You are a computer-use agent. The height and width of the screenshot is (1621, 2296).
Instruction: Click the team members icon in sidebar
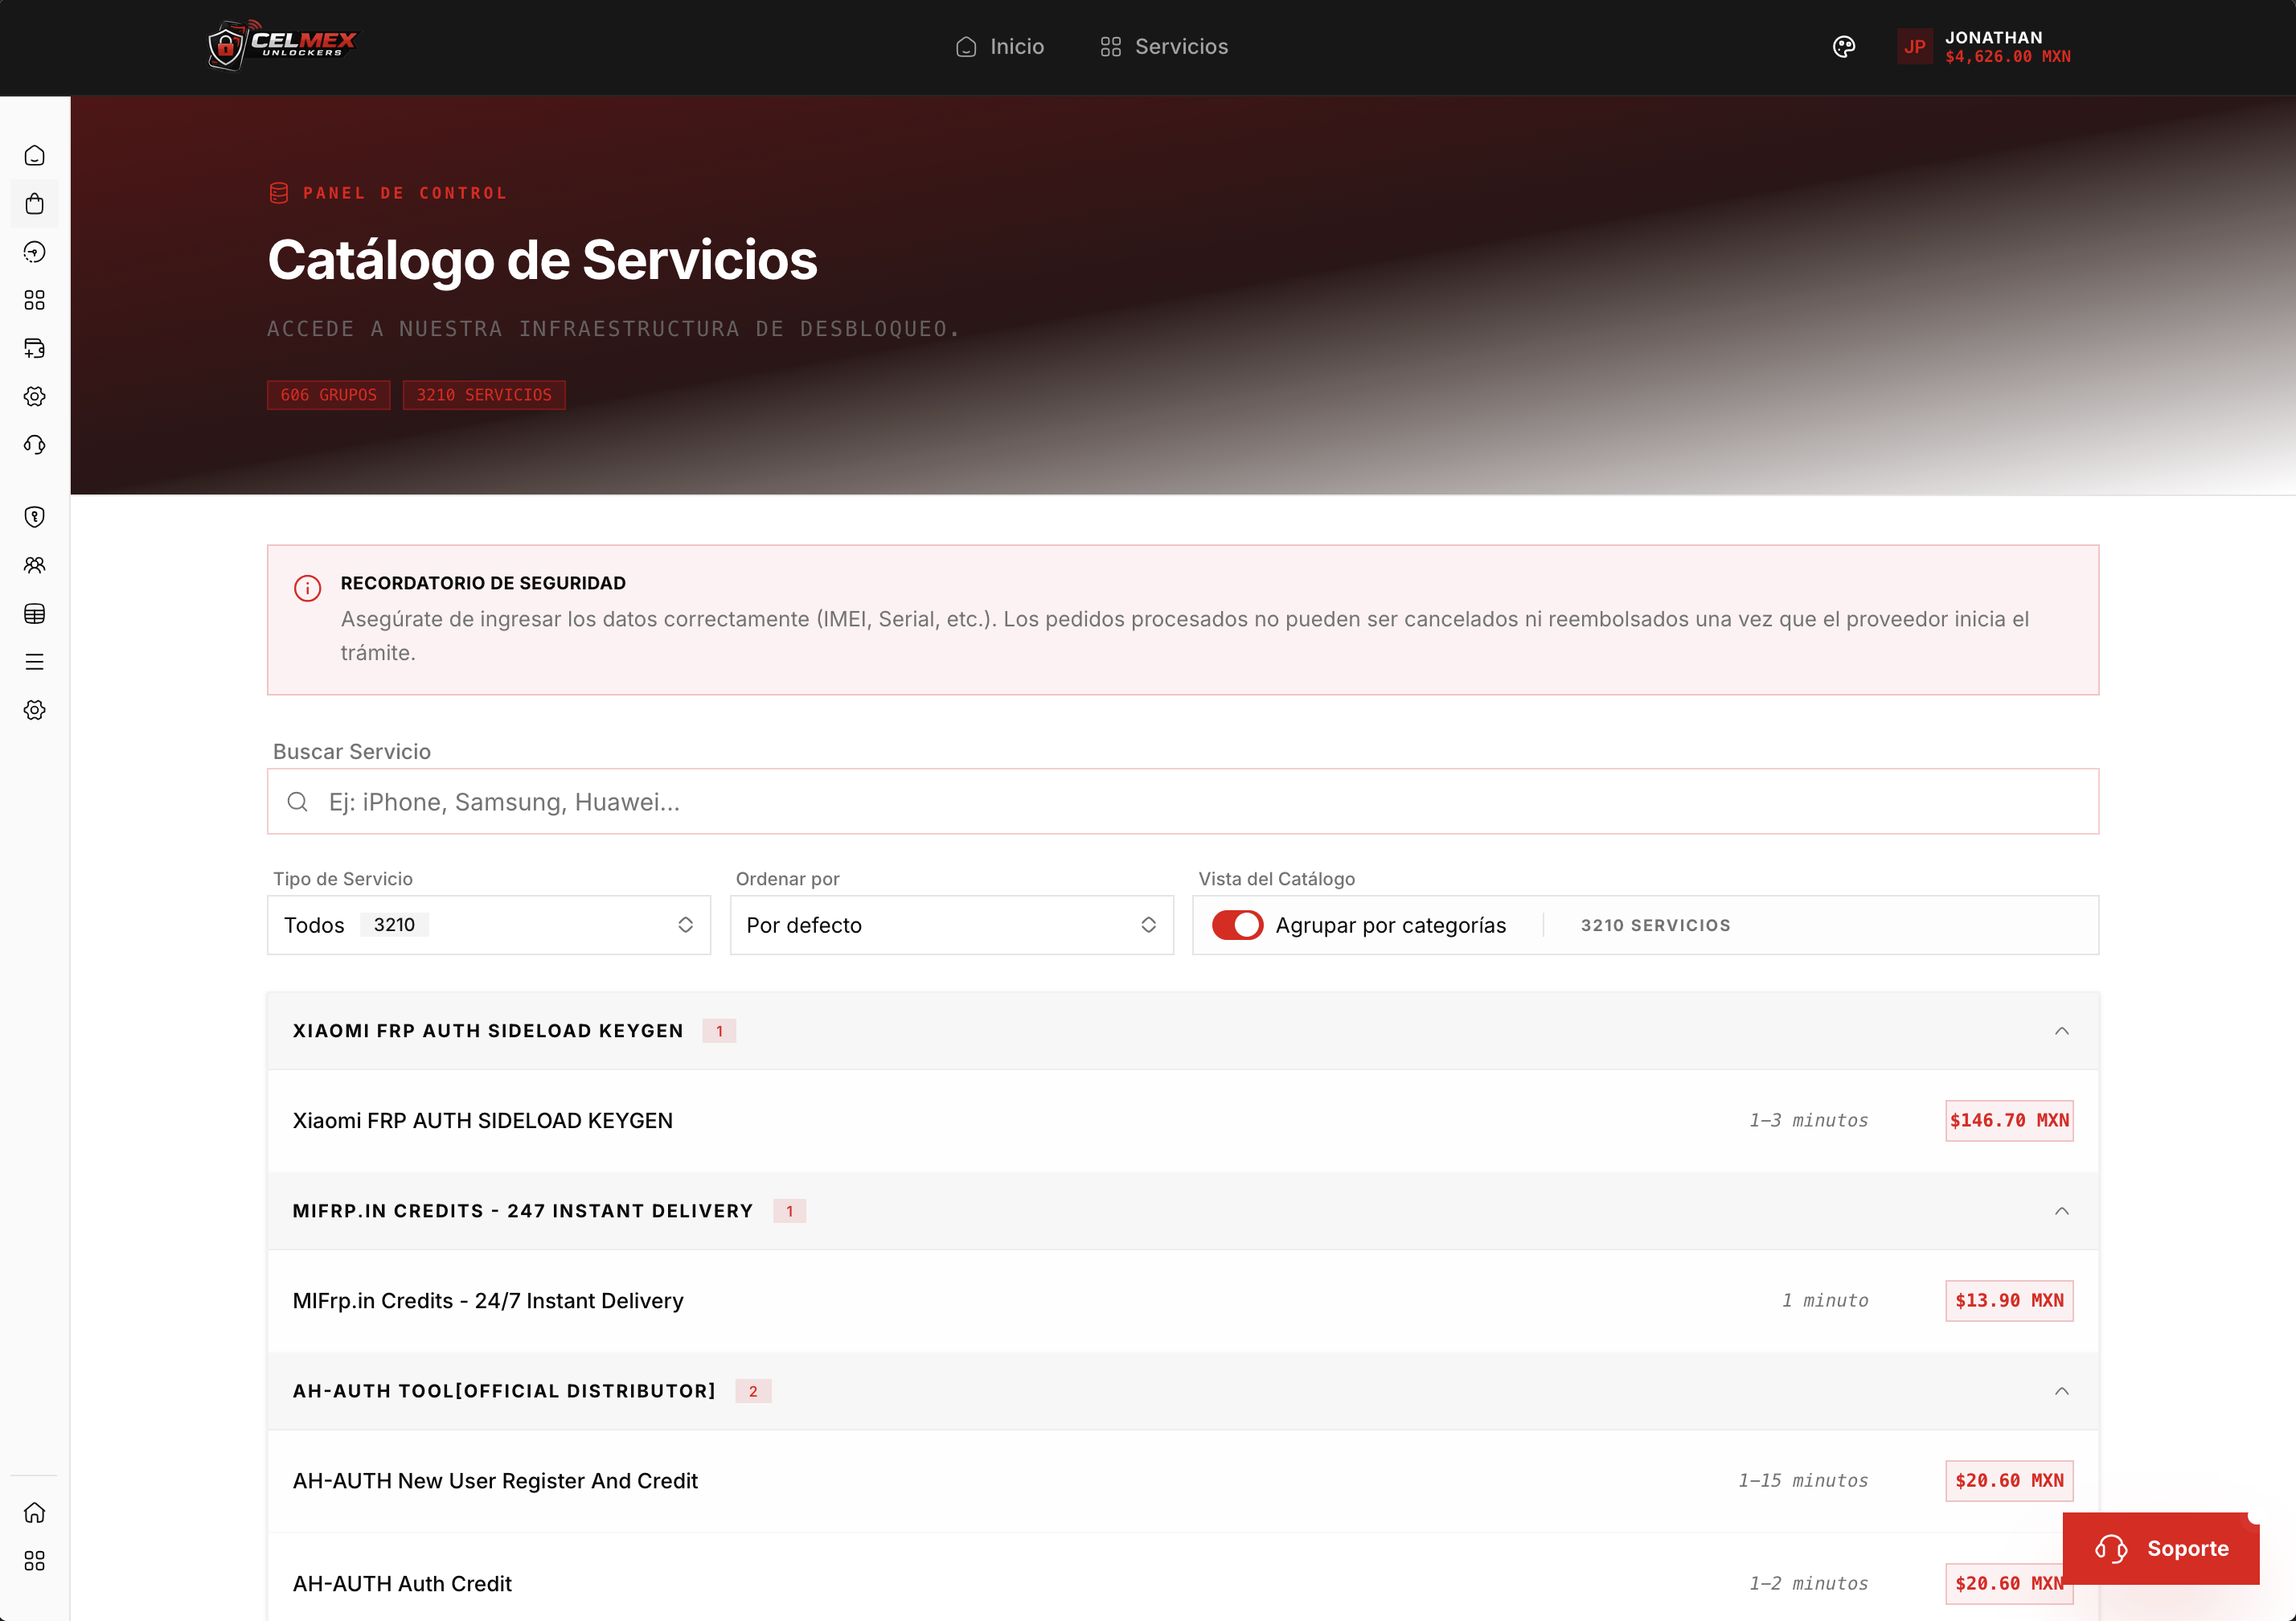click(35, 564)
